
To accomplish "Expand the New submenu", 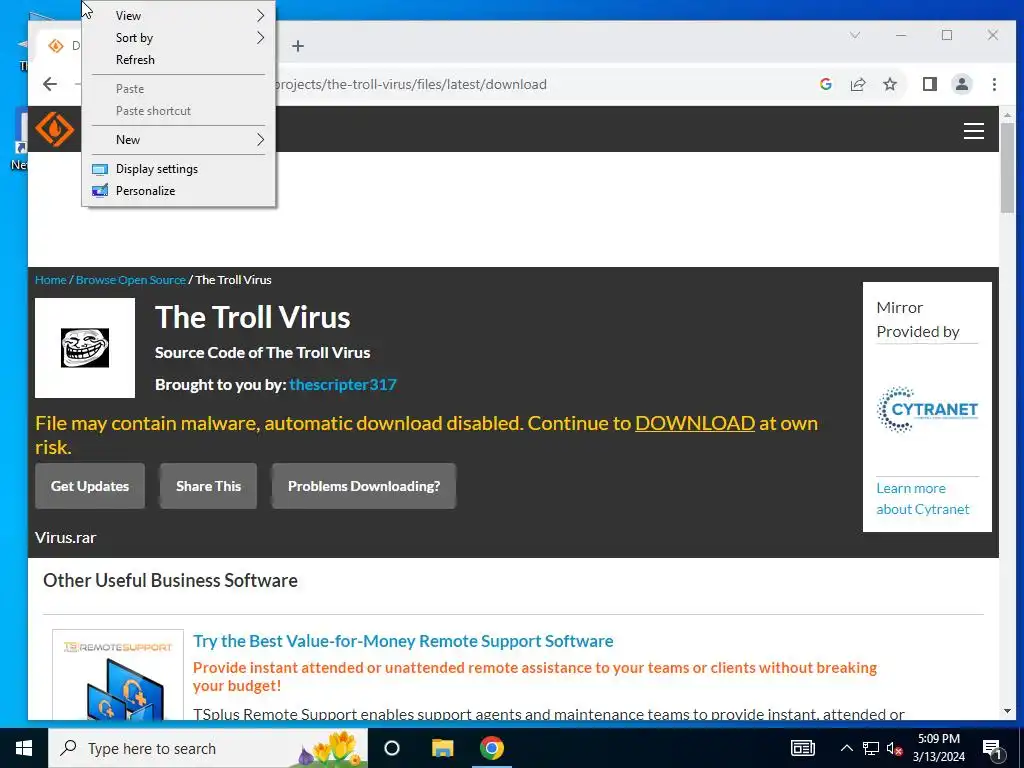I will tap(178, 140).
